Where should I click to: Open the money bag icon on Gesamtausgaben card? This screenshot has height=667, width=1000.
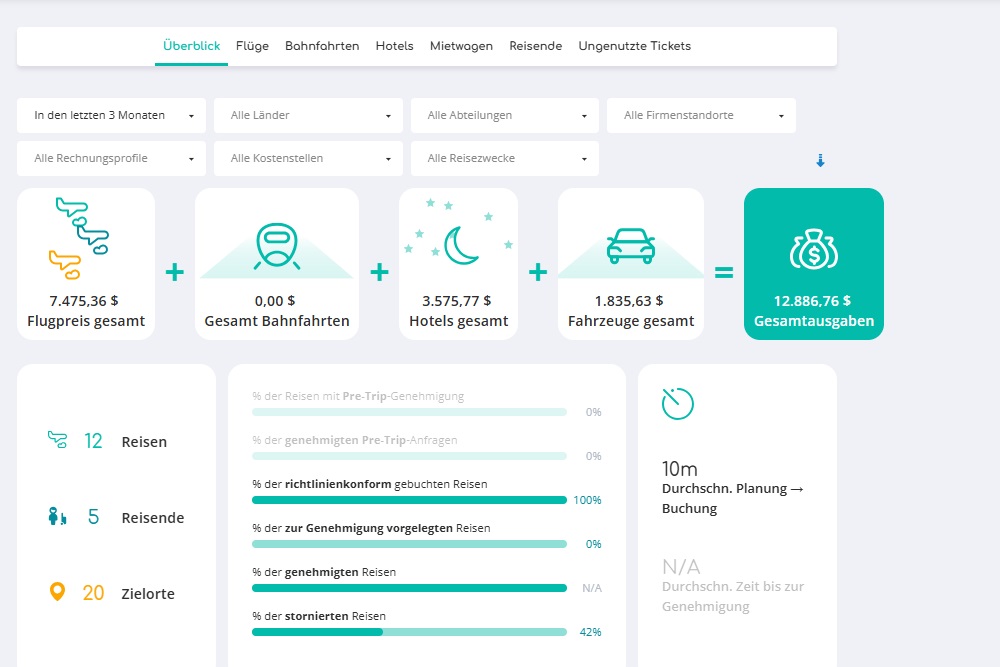[x=813, y=247]
